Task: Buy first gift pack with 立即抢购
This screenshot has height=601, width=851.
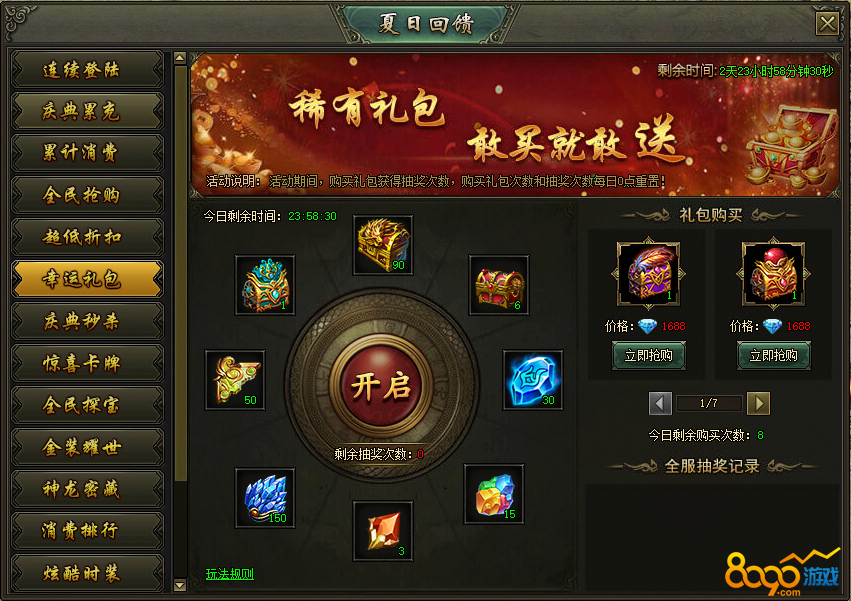Action: tap(649, 356)
